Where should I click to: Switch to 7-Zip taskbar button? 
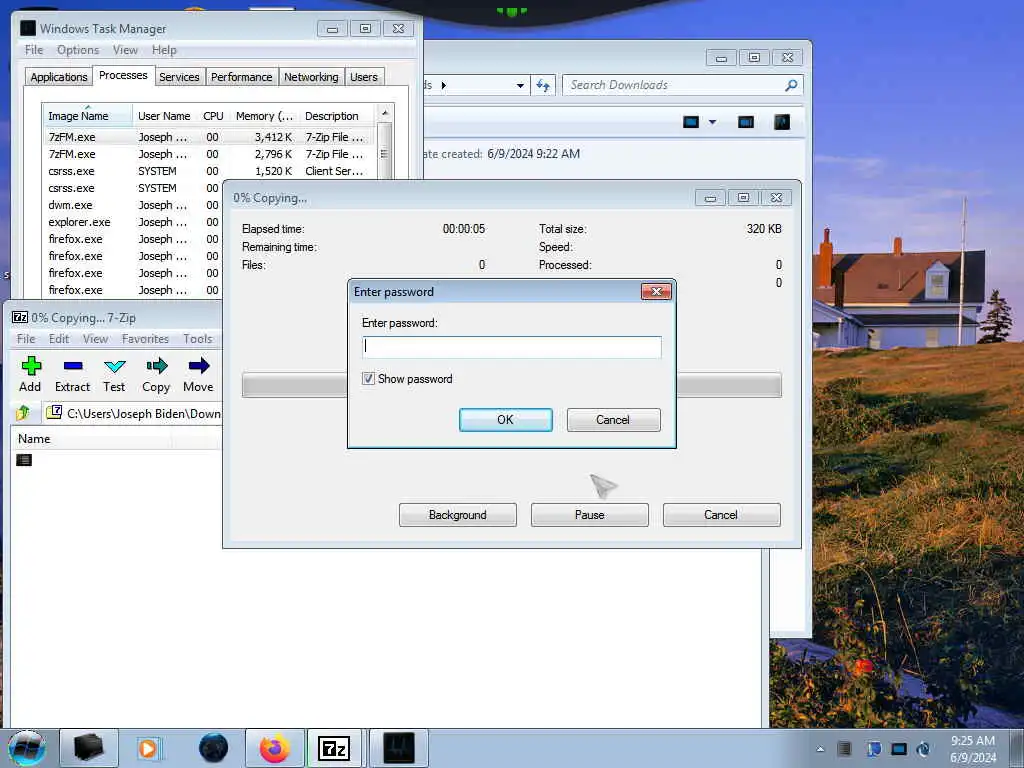coord(334,748)
